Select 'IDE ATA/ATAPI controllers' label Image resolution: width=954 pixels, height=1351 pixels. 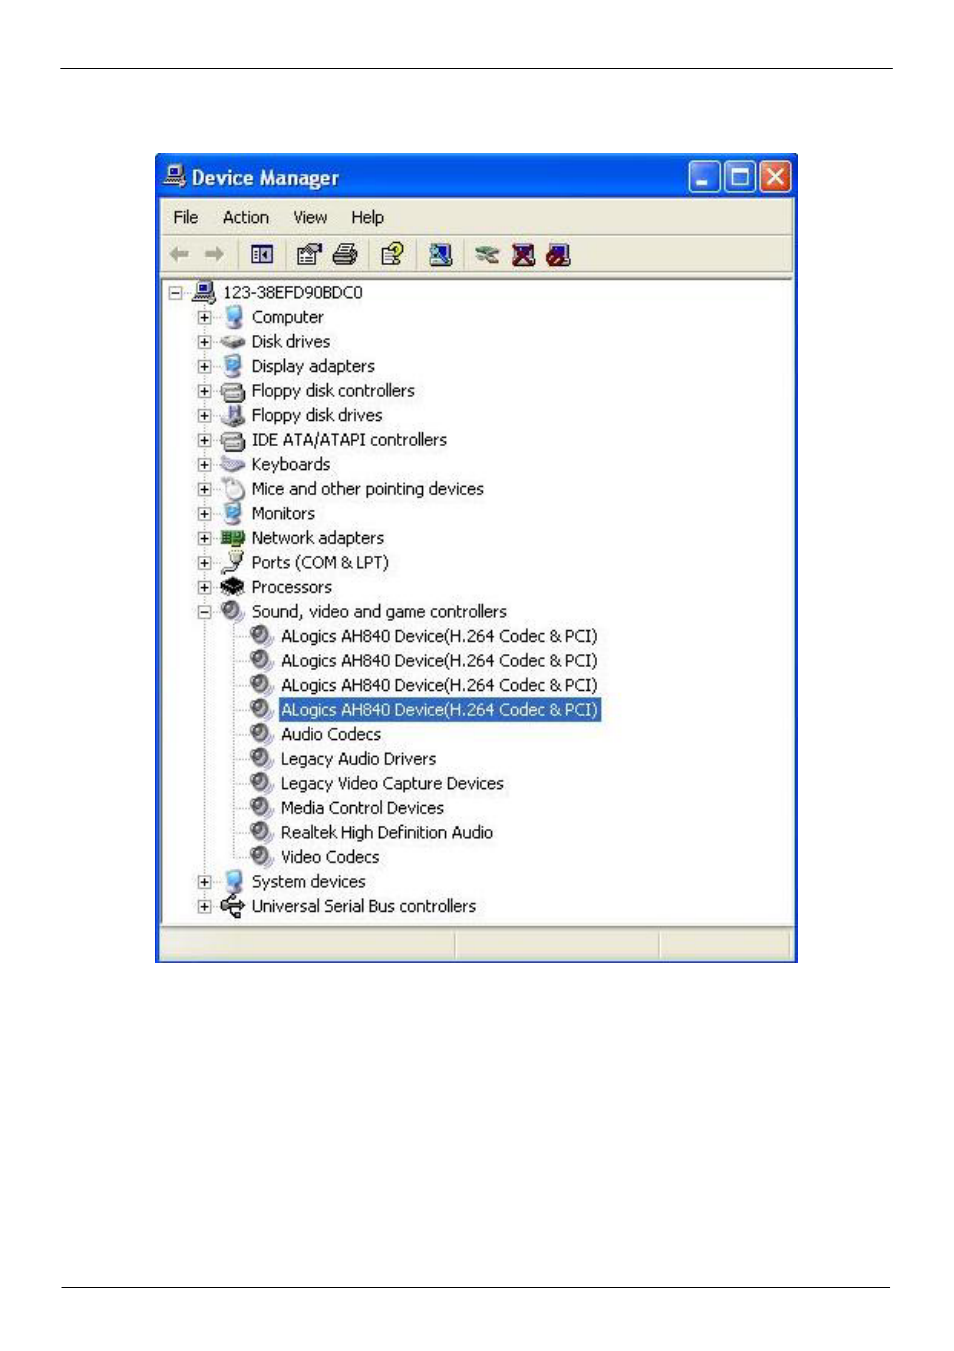pos(349,440)
